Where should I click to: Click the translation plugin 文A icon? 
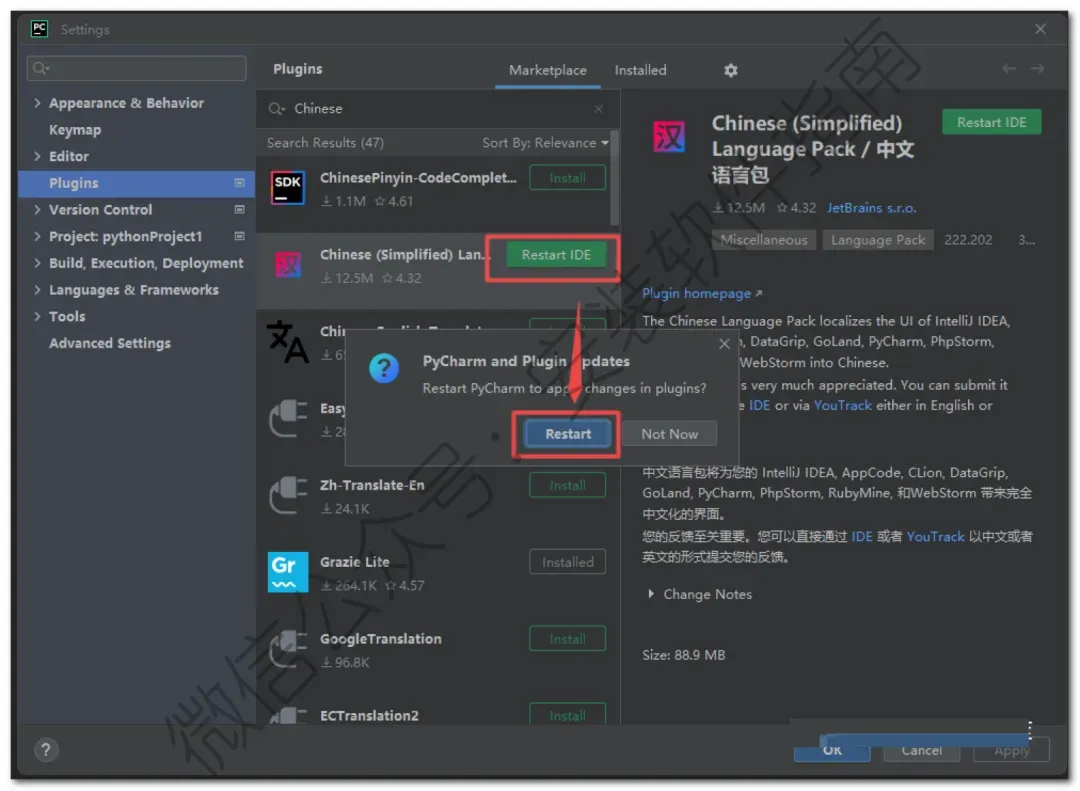point(287,341)
